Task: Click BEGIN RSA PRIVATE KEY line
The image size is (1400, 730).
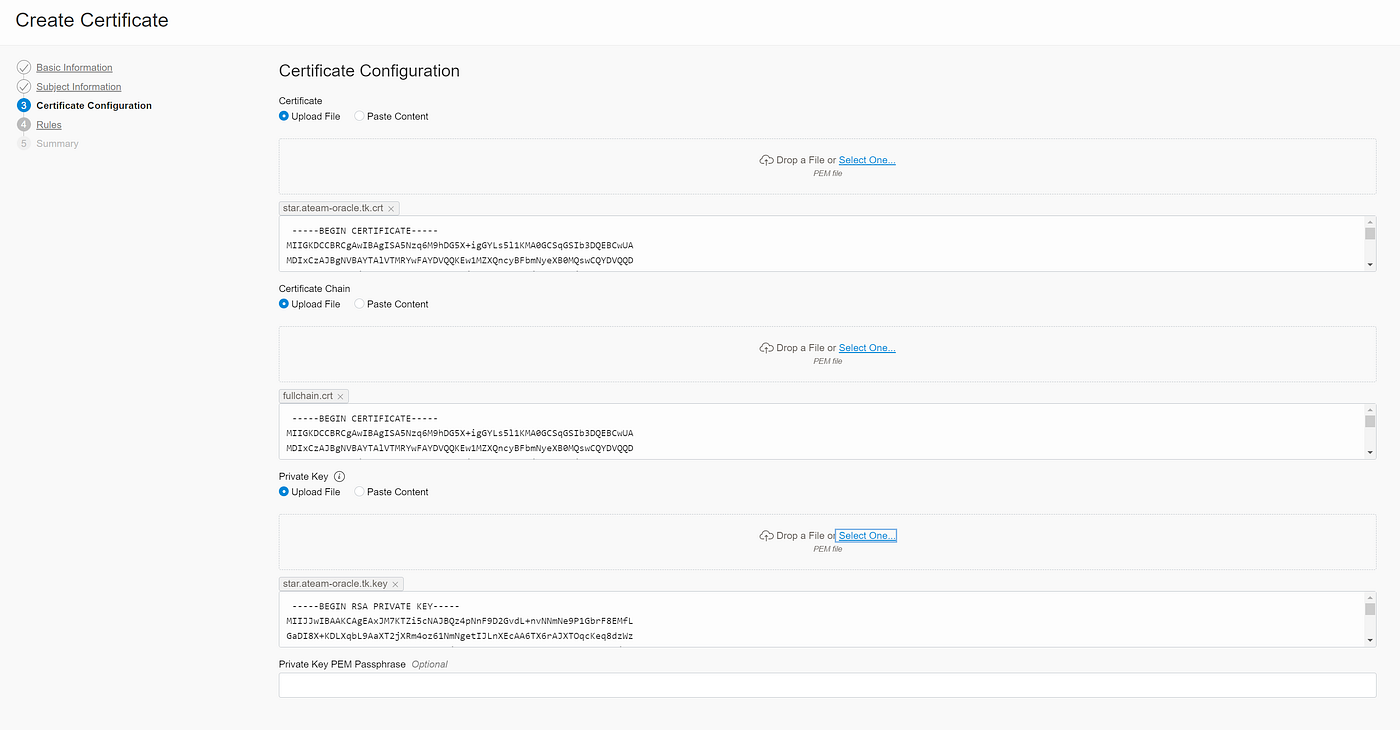Action: [x=375, y=606]
